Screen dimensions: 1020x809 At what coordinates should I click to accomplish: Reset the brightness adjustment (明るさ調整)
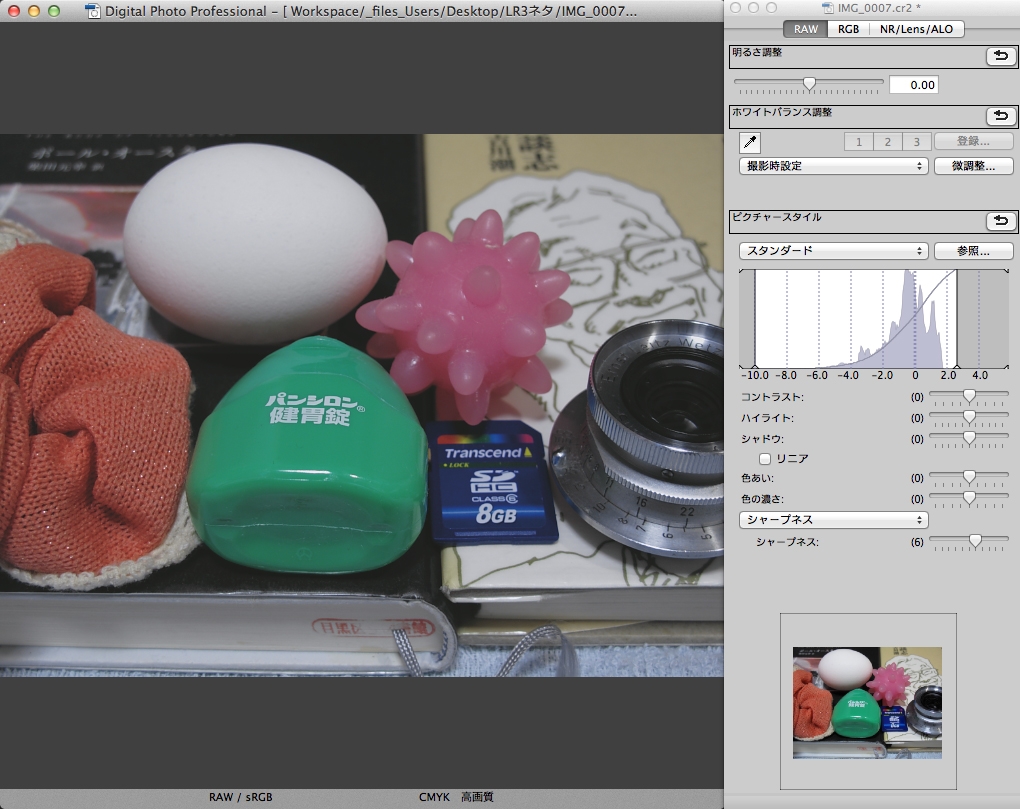tap(1000, 56)
